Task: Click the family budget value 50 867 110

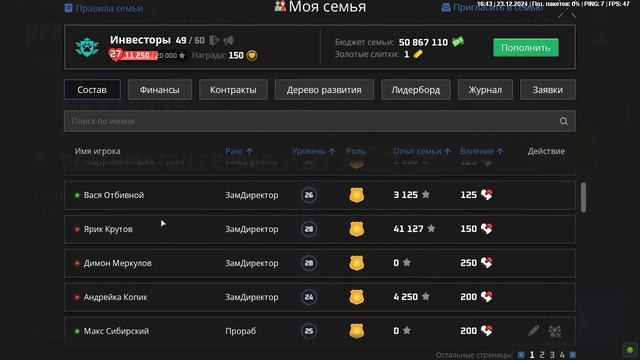Action: pos(423,42)
